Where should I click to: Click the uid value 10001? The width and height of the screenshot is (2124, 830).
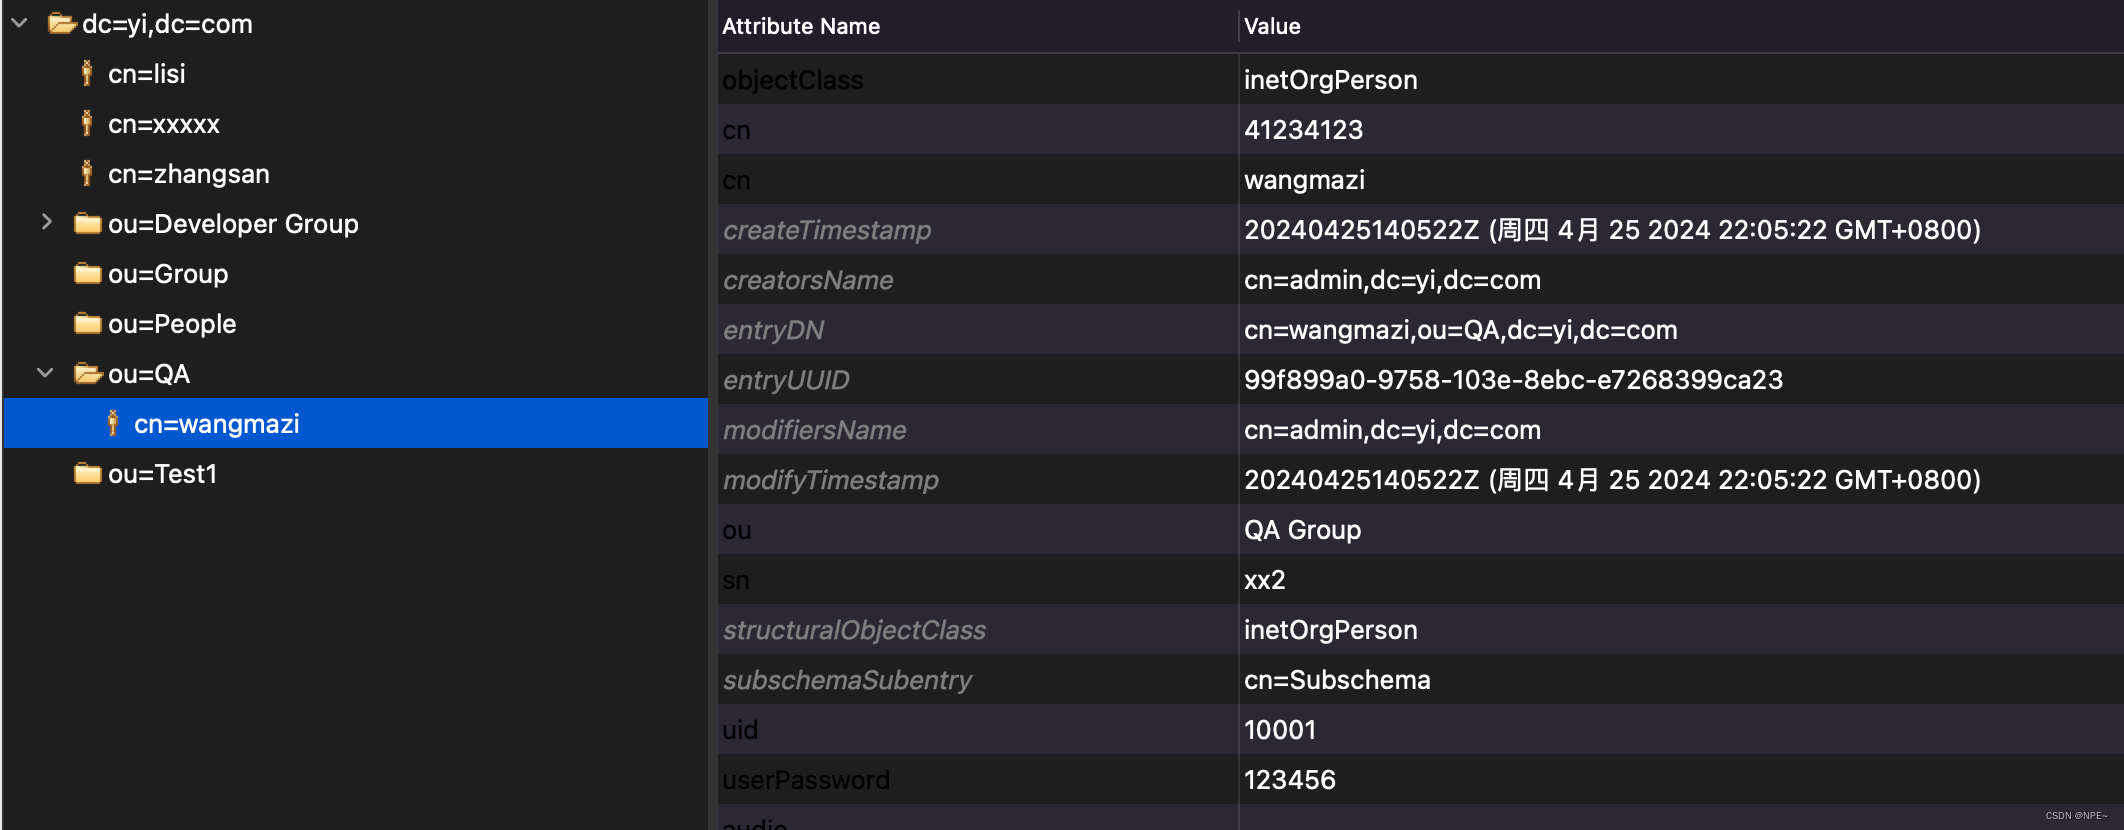tap(1280, 730)
